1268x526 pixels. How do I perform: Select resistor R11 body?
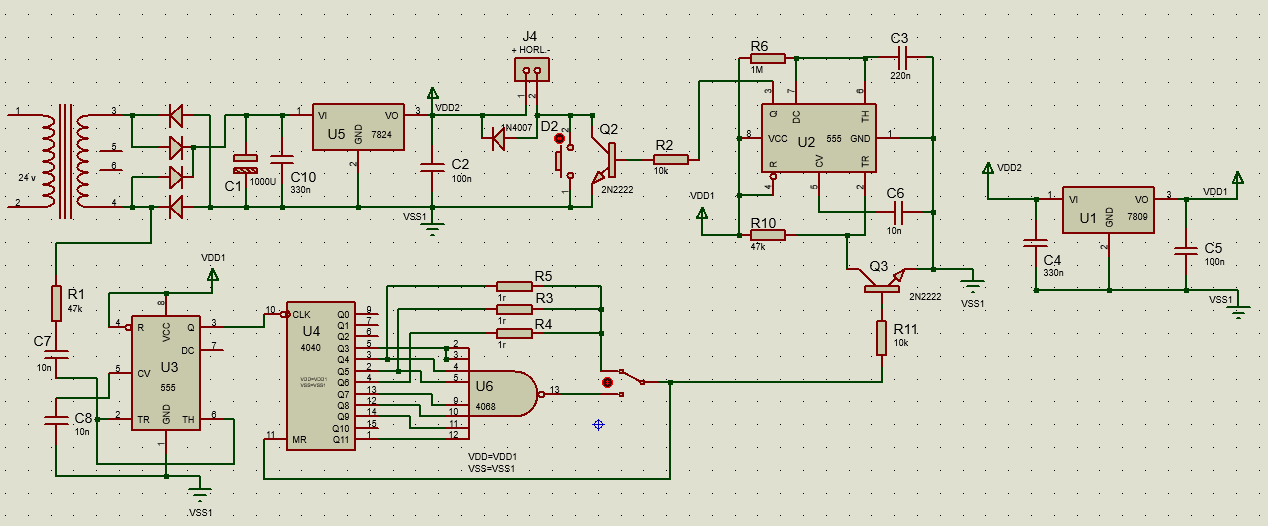click(882, 337)
